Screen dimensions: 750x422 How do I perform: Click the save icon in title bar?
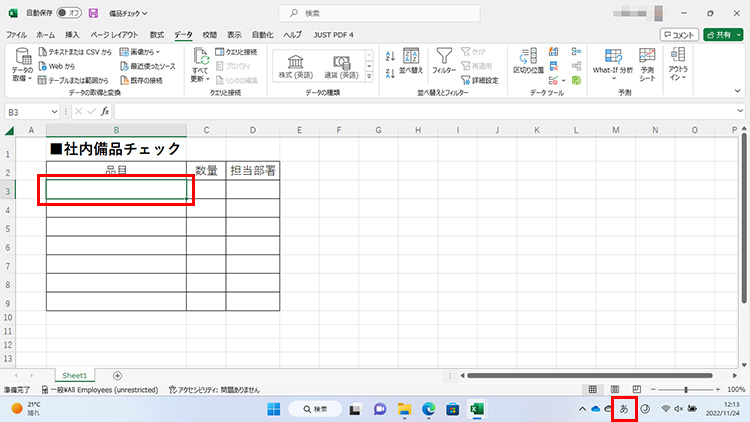(93, 13)
